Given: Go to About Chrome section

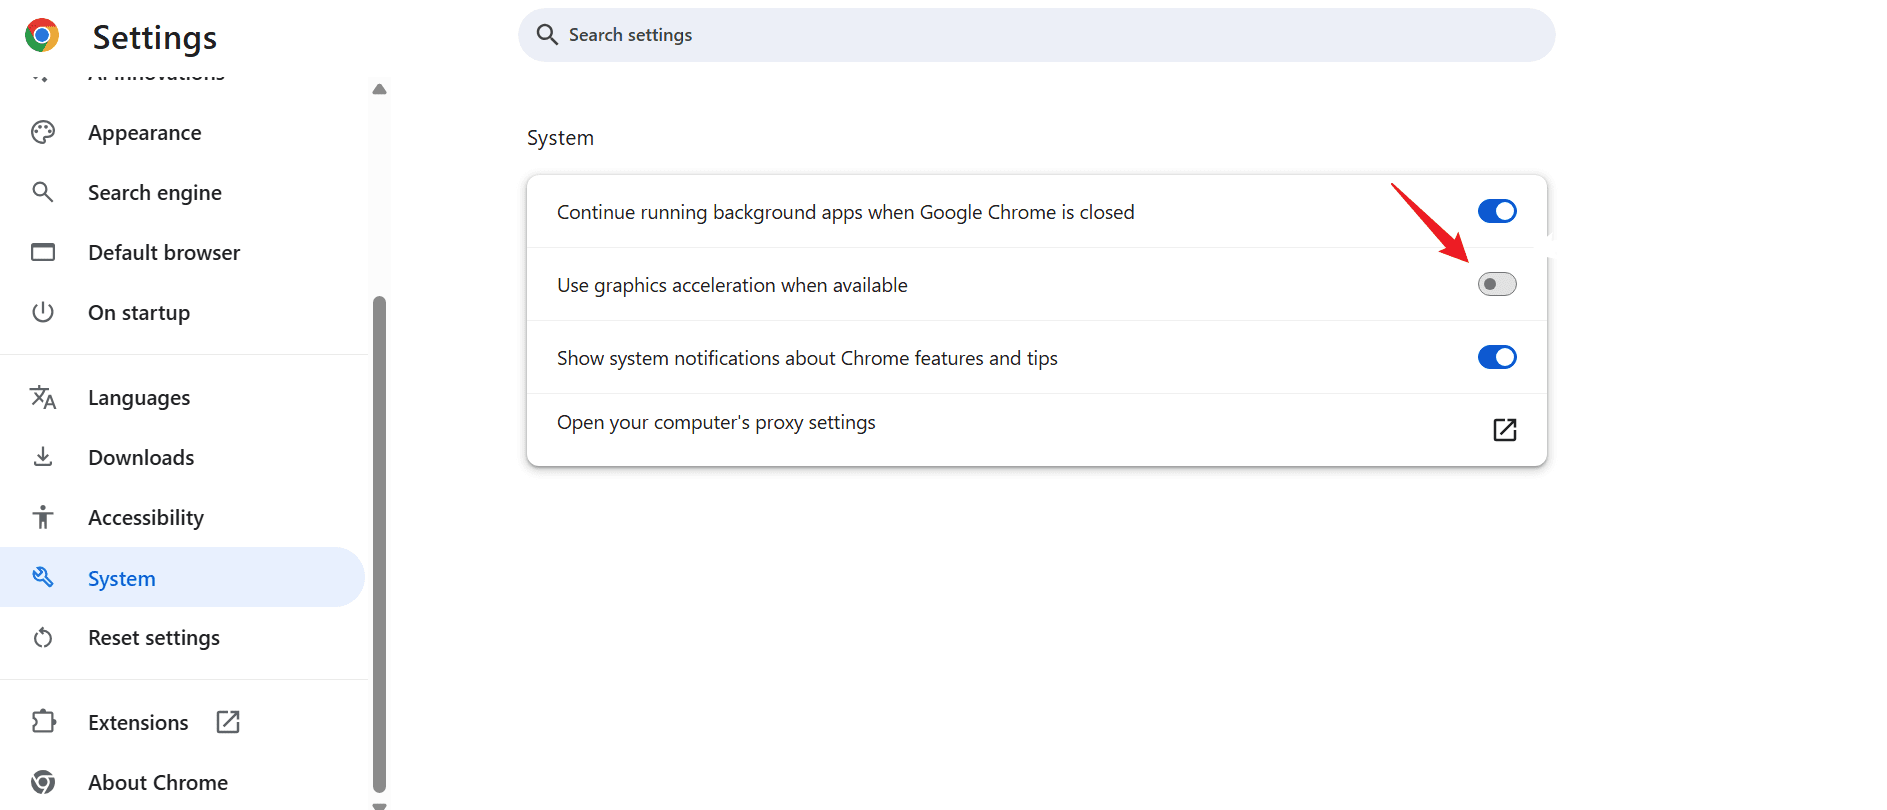Looking at the screenshot, I should (x=158, y=782).
